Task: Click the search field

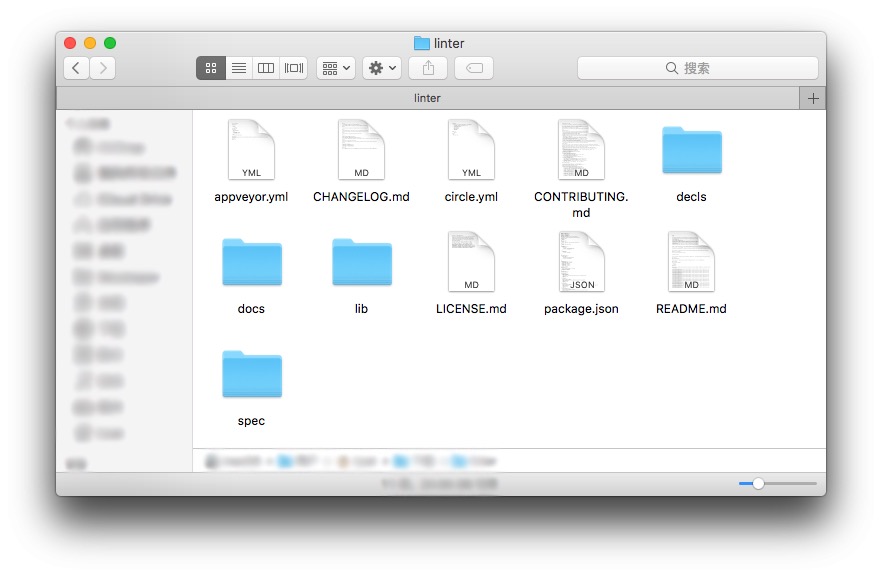Action: pos(697,68)
